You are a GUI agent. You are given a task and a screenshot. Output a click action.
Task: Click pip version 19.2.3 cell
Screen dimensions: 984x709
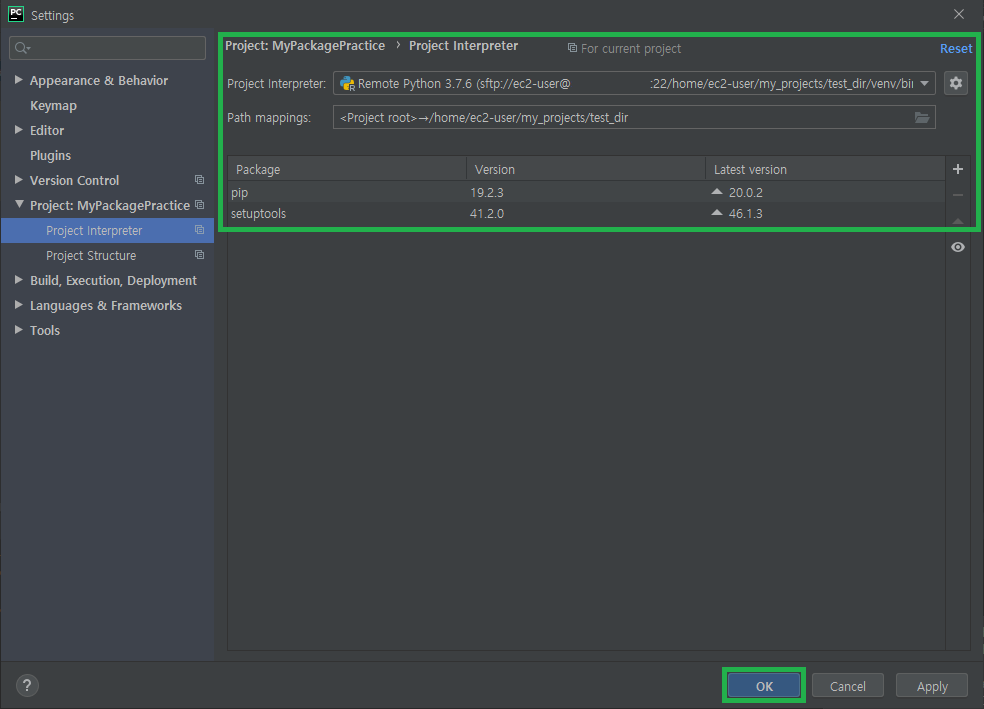[x=487, y=193]
